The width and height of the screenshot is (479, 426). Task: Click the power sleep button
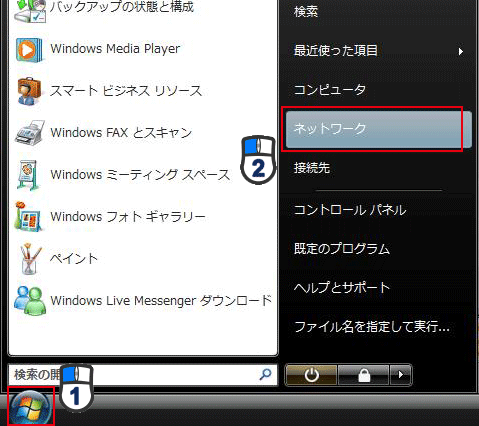311,375
